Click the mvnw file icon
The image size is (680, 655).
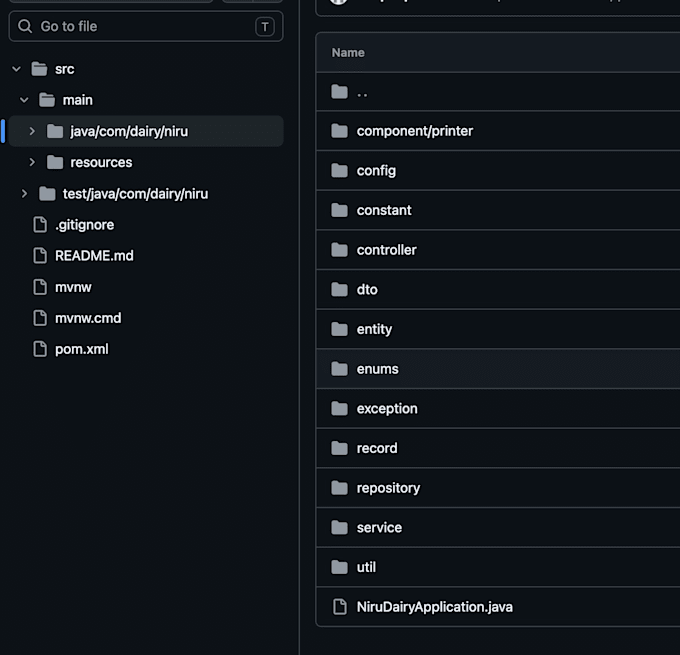pyautogui.click(x=40, y=287)
